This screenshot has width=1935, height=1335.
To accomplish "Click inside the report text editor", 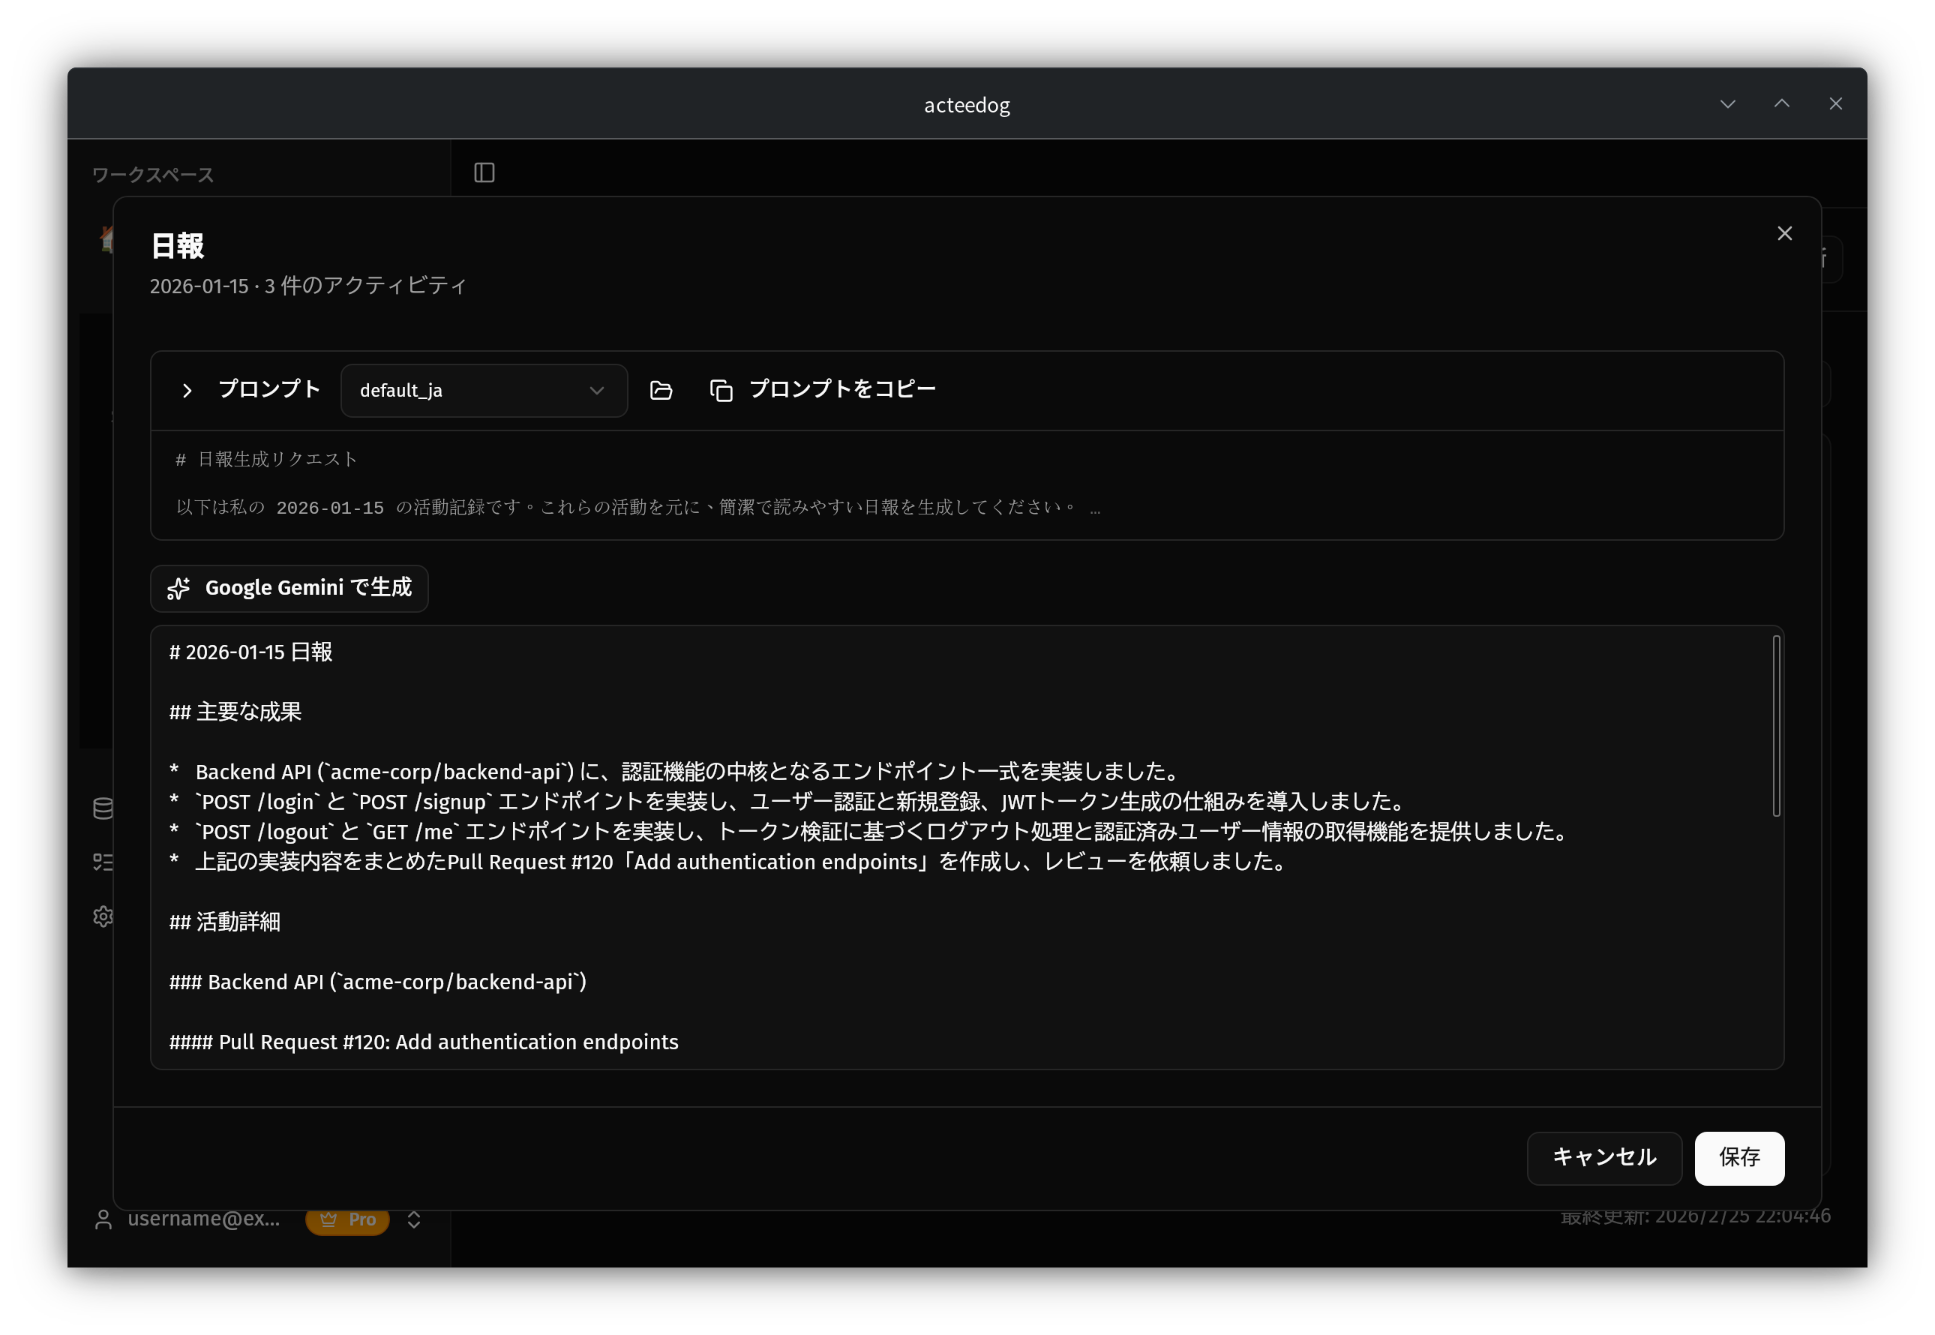I will coord(967,847).
